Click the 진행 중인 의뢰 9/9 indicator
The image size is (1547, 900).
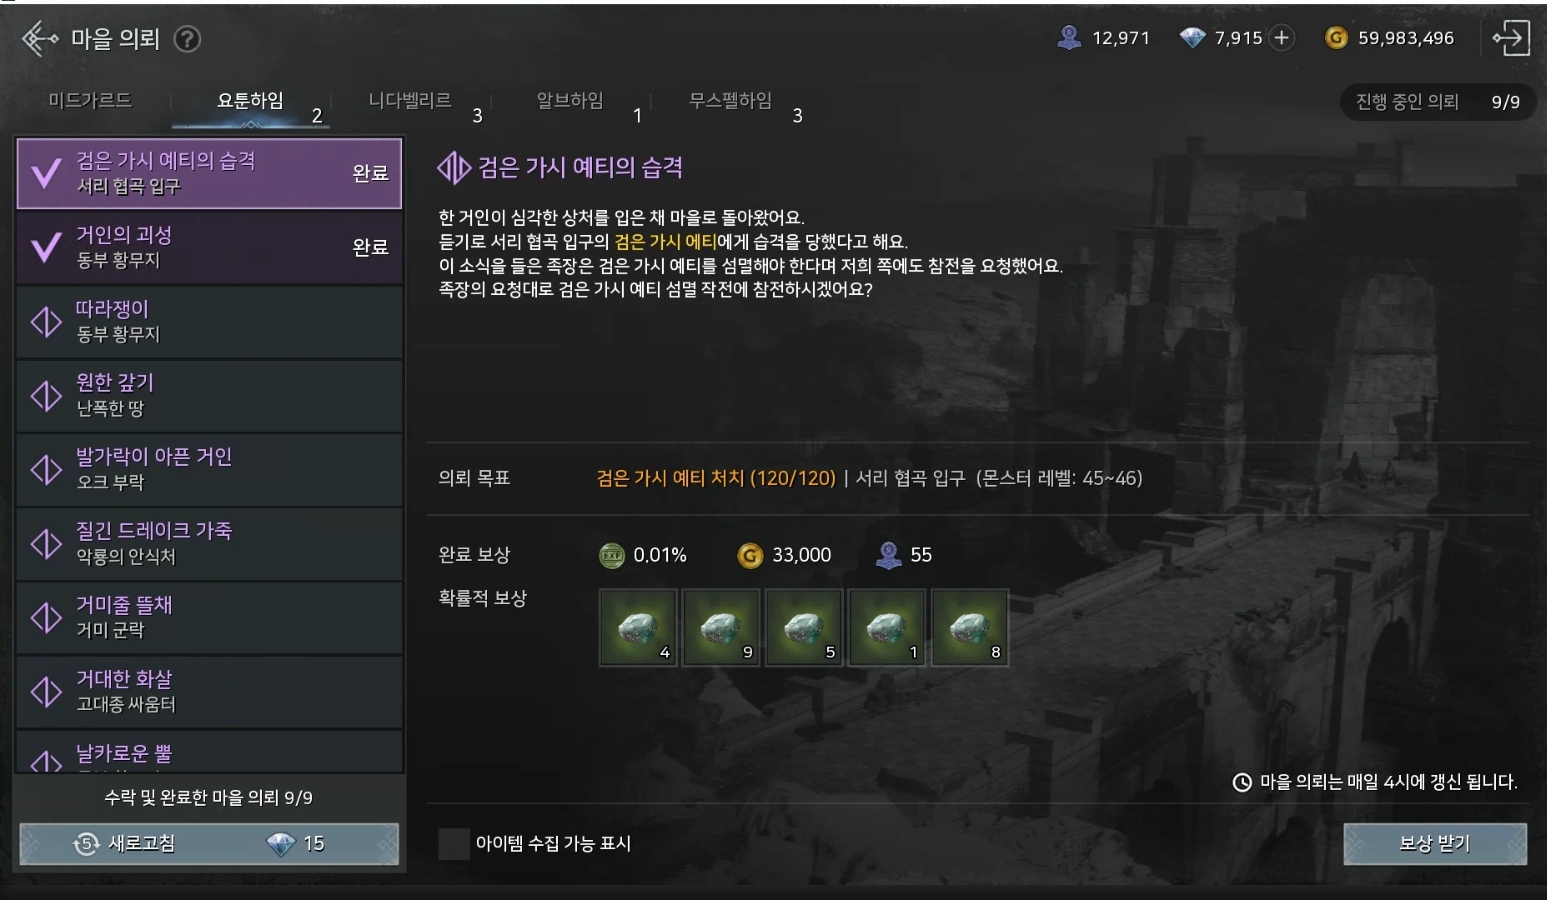[x=1438, y=102]
